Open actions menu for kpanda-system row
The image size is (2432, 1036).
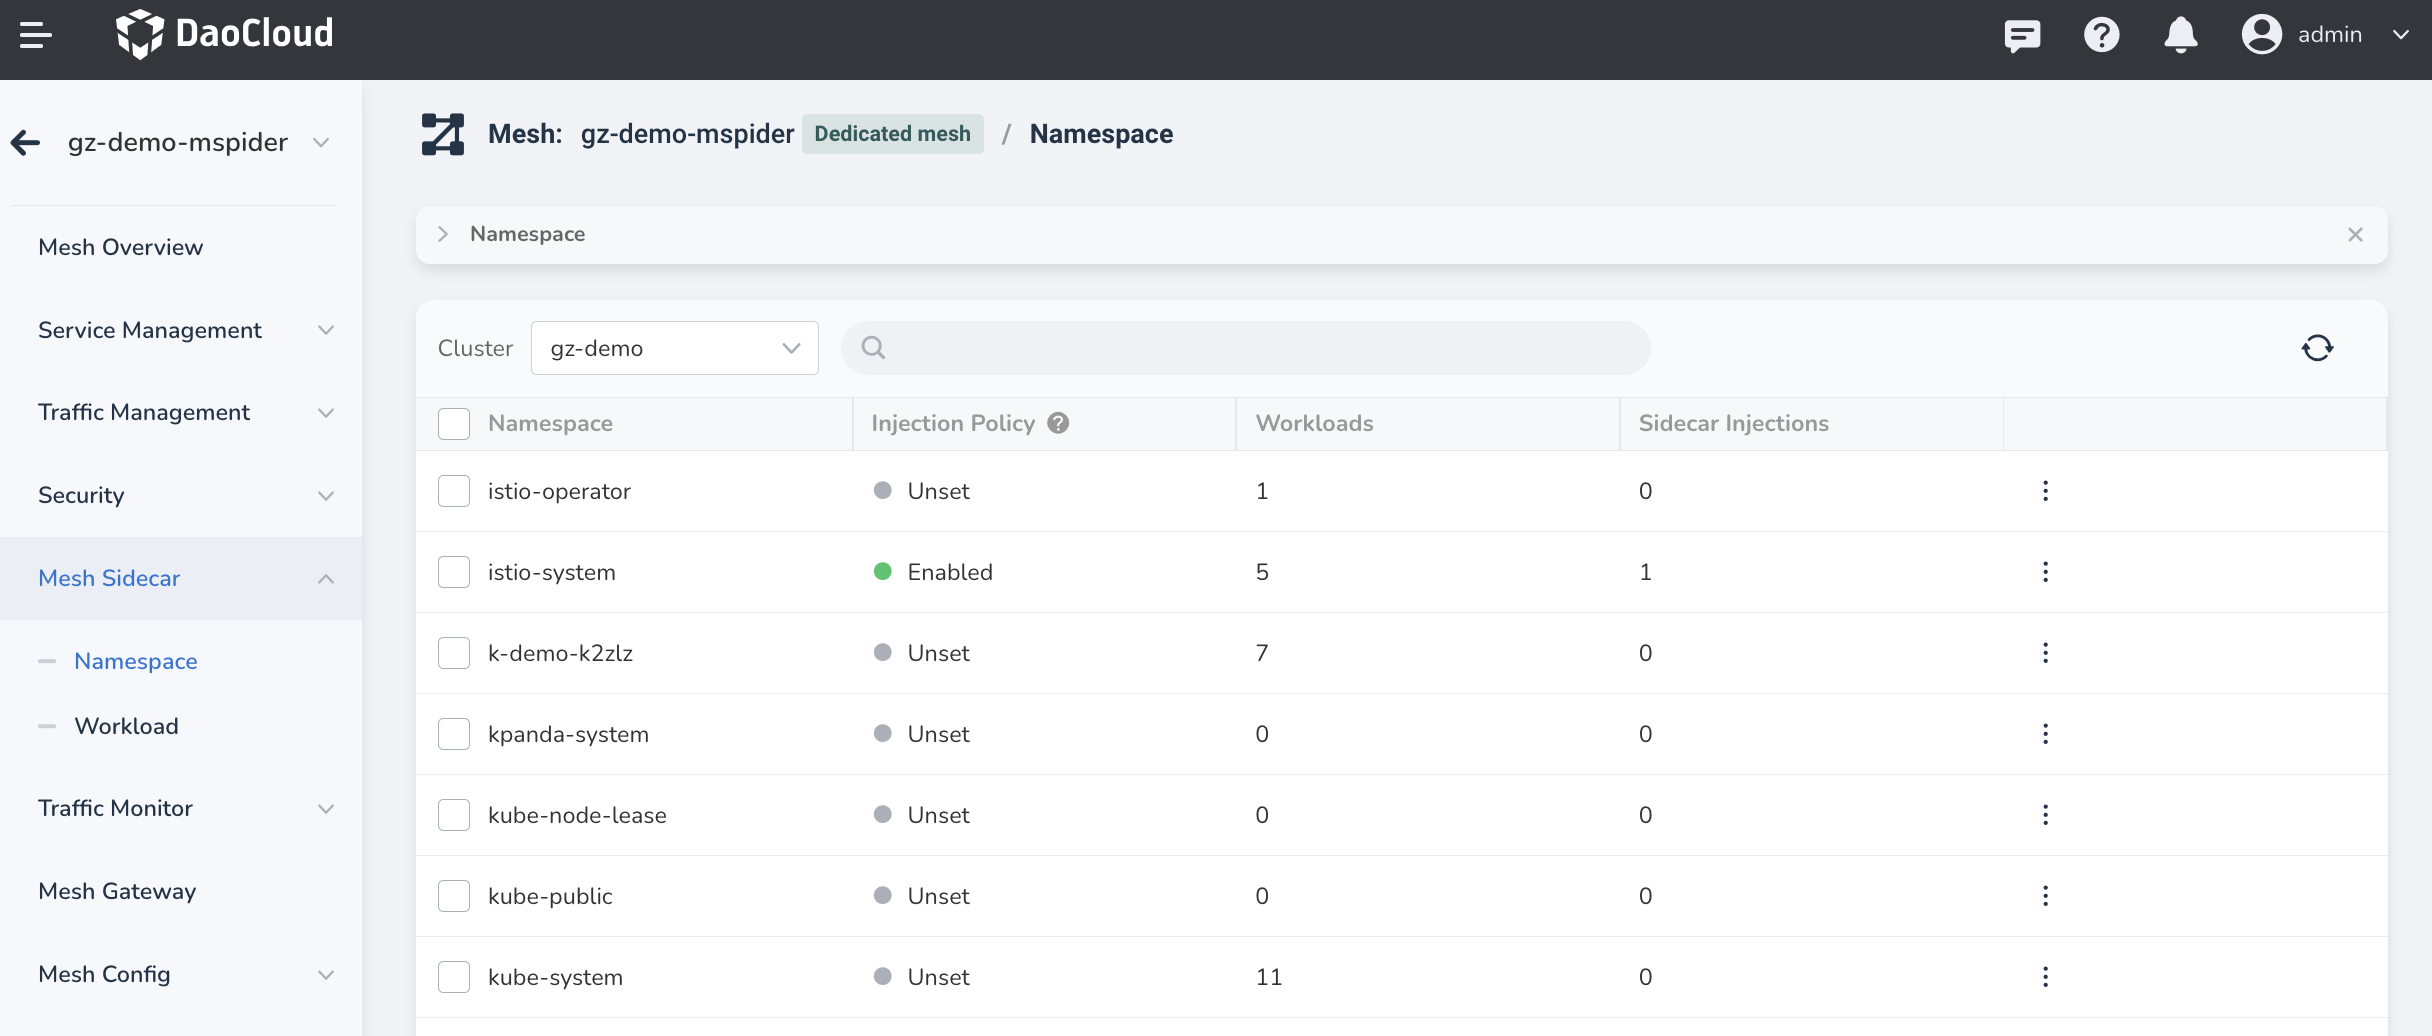2045,734
